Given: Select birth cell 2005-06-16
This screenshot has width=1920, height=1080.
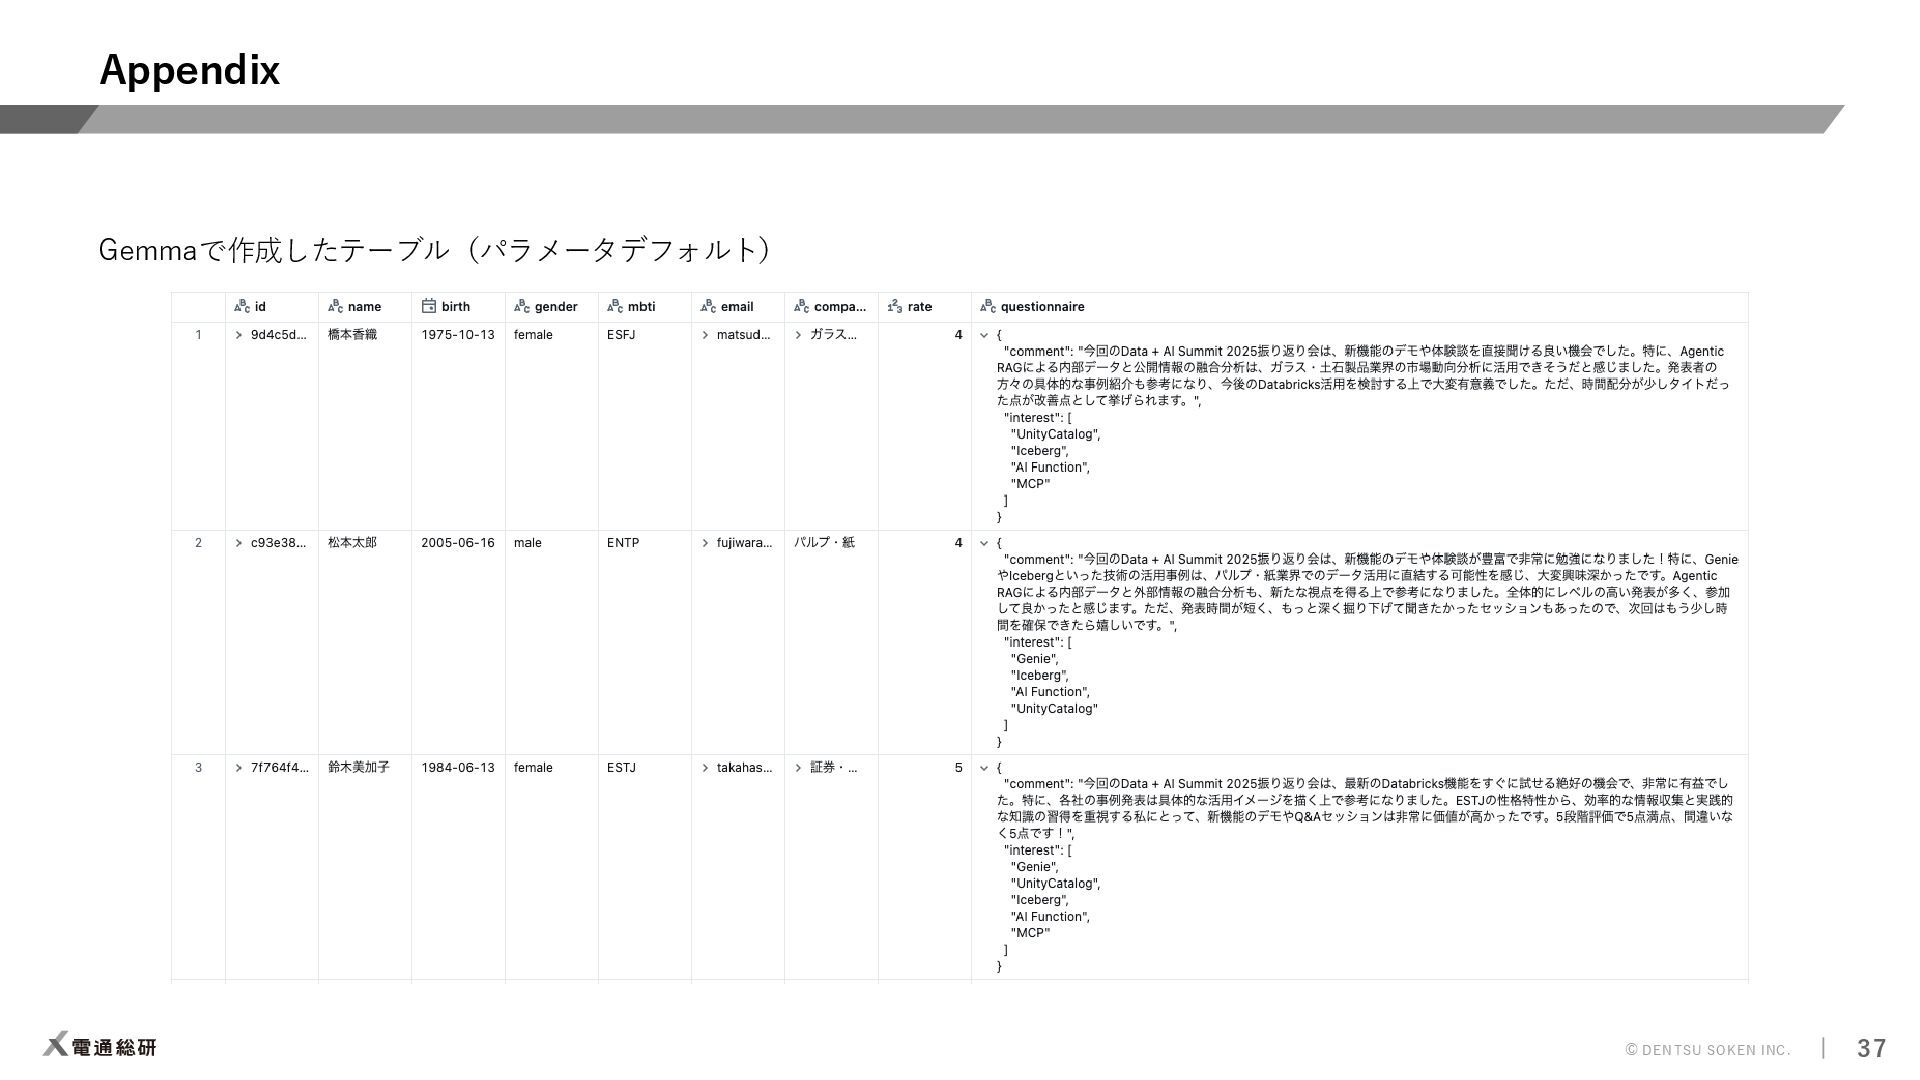Looking at the screenshot, I should coord(458,543).
